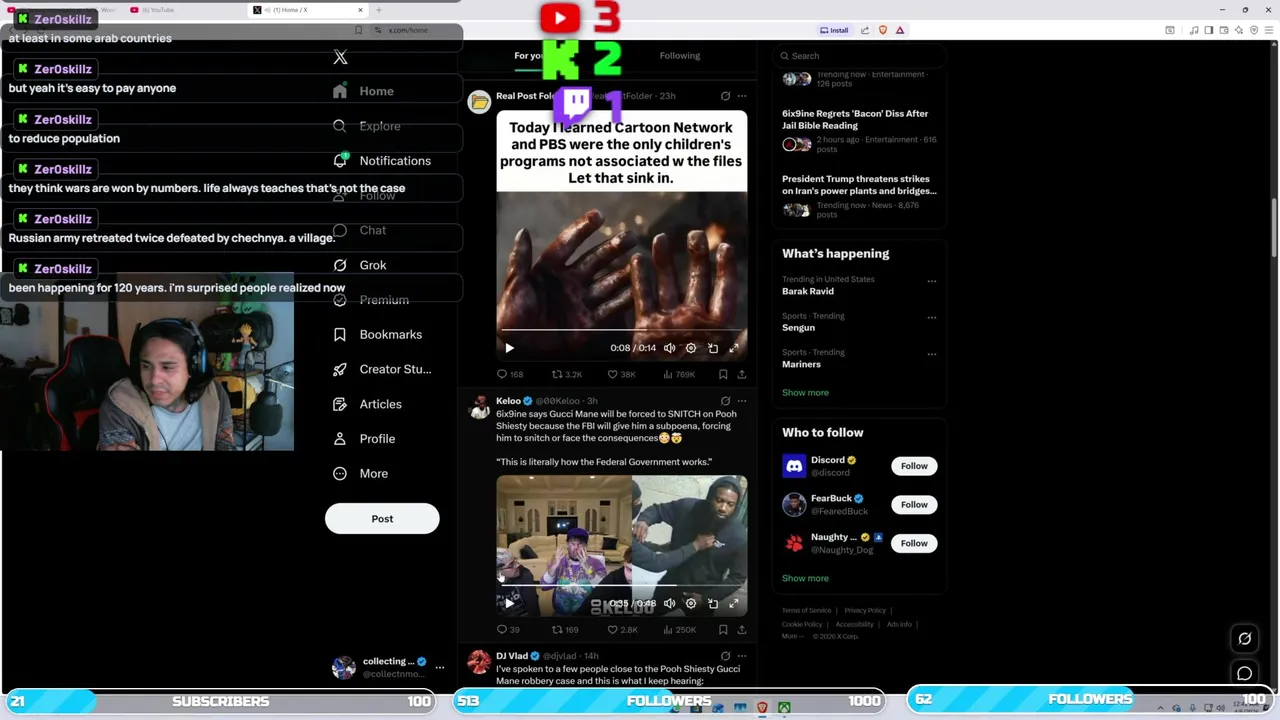Screen dimensions: 1280x720
Task: Open settings gear on Cartoon Network video
Action: pyautogui.click(x=691, y=348)
